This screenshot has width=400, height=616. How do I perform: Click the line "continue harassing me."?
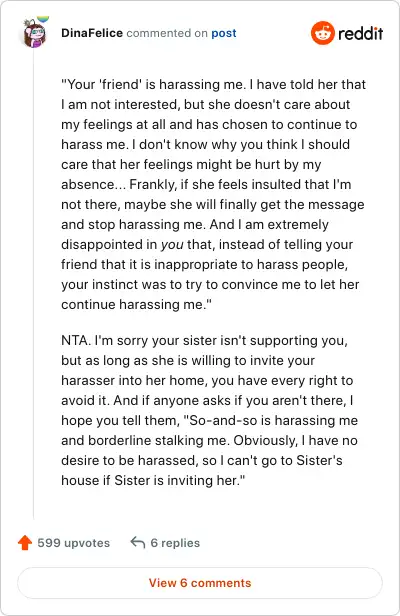pos(136,304)
